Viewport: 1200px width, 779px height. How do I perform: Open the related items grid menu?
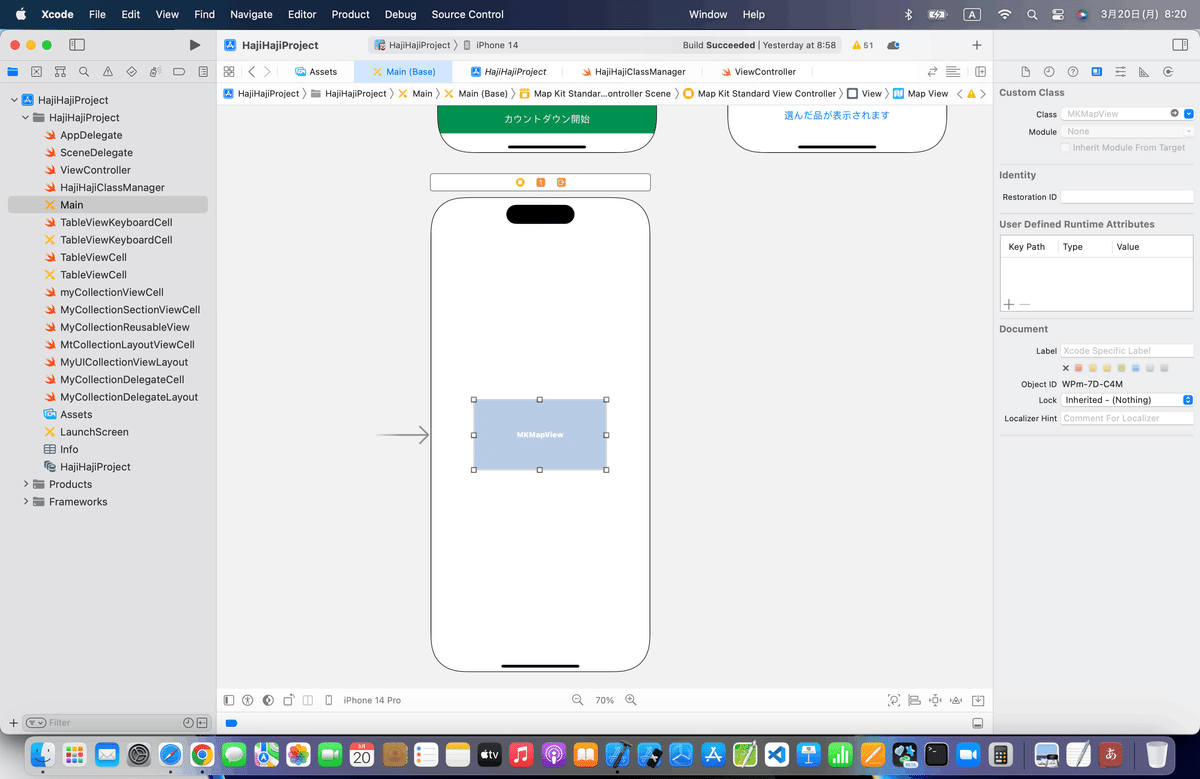tap(229, 72)
